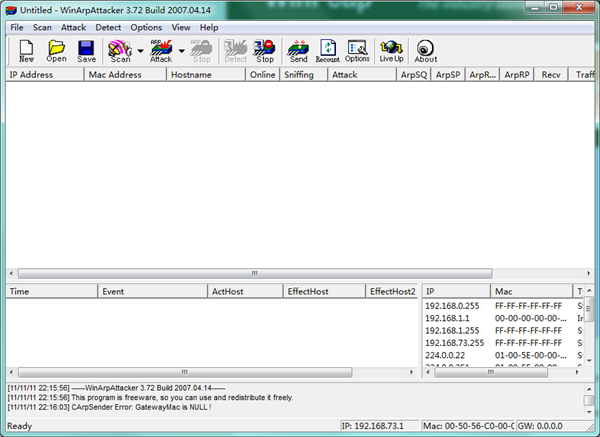Launch the ARP Attack toolbar icon

coord(161,51)
